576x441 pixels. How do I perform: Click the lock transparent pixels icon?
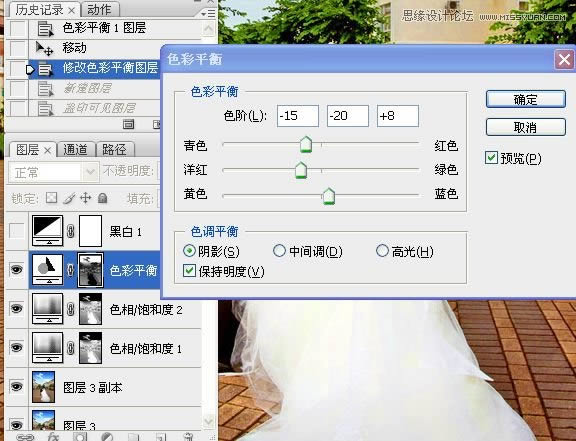pyautogui.click(x=51, y=198)
